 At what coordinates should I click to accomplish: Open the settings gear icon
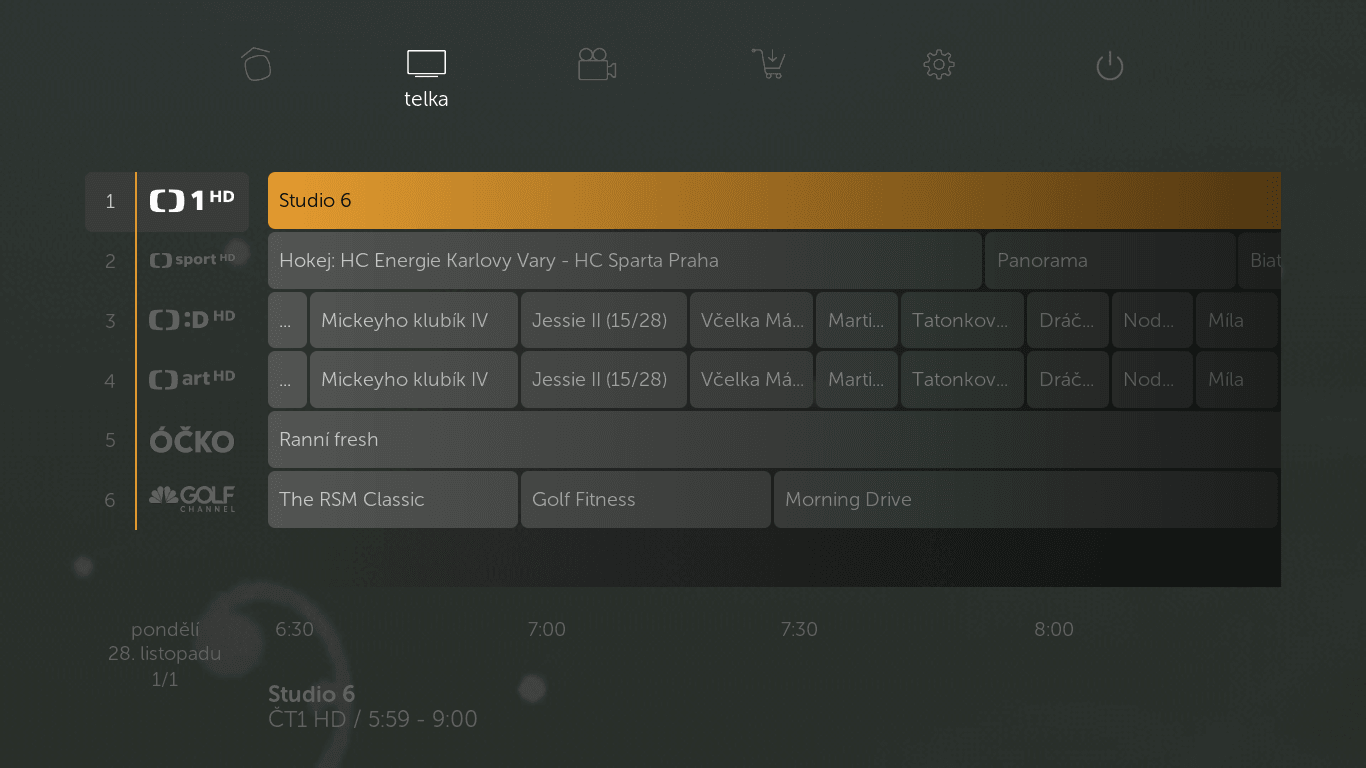938,64
